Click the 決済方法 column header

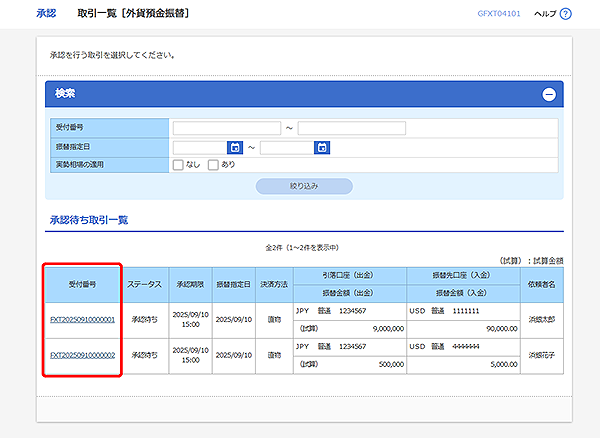tap(274, 285)
